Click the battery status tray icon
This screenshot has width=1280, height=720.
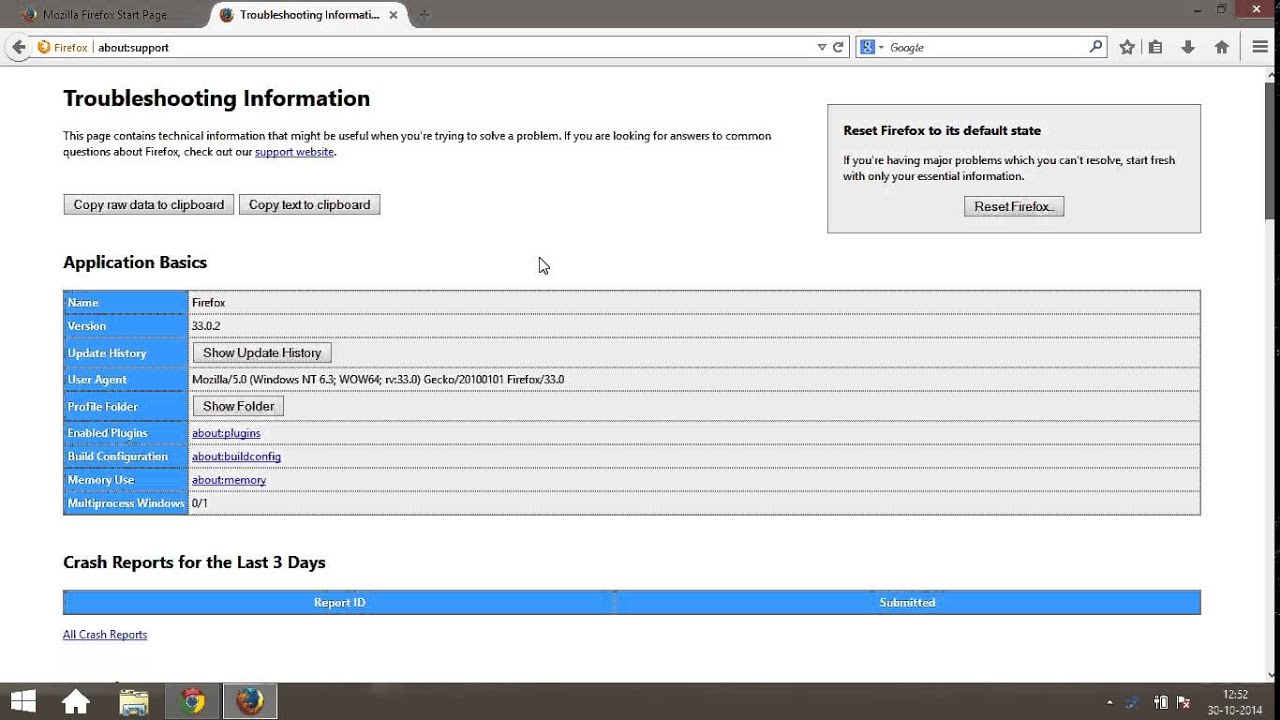click(1161, 702)
